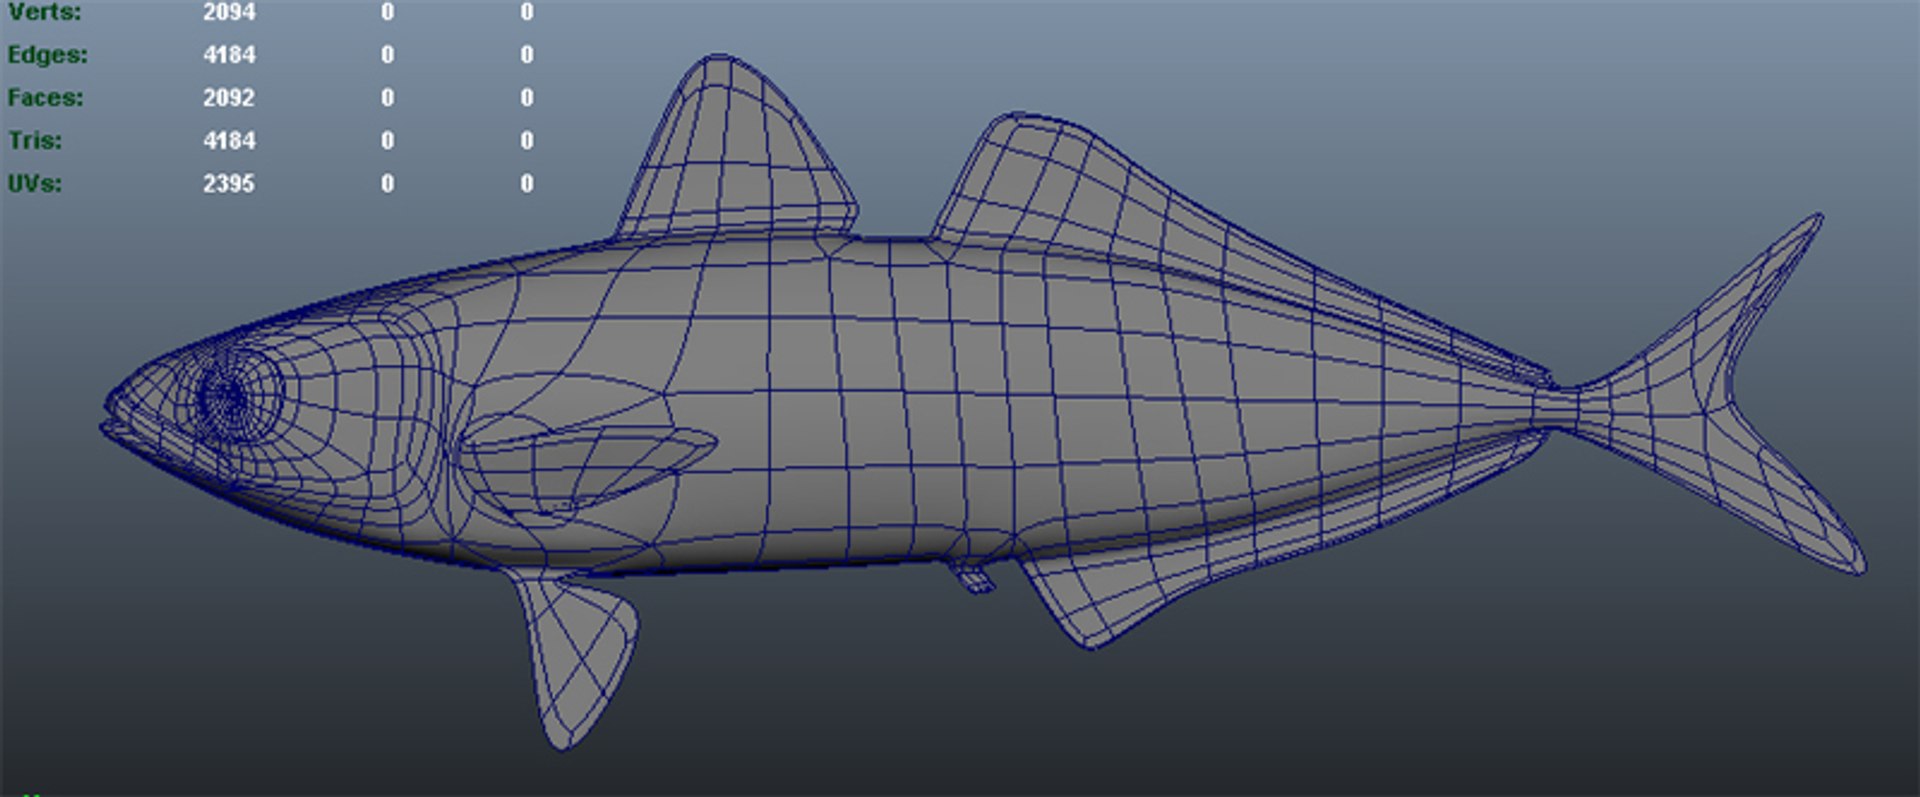This screenshot has height=797, width=1920.
Task: Select the Edges count value 4184
Action: click(229, 55)
